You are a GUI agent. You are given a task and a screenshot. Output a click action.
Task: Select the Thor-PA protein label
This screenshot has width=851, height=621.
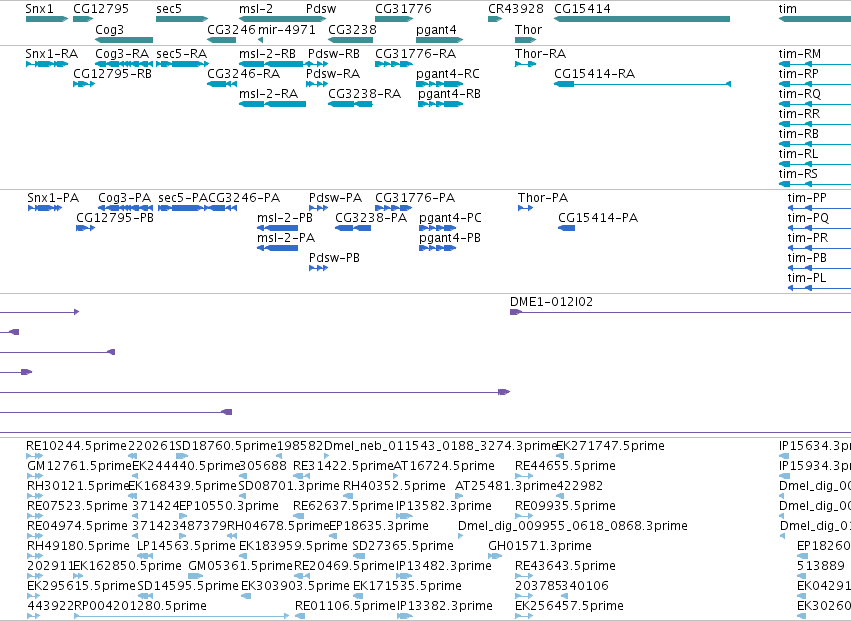(543, 198)
